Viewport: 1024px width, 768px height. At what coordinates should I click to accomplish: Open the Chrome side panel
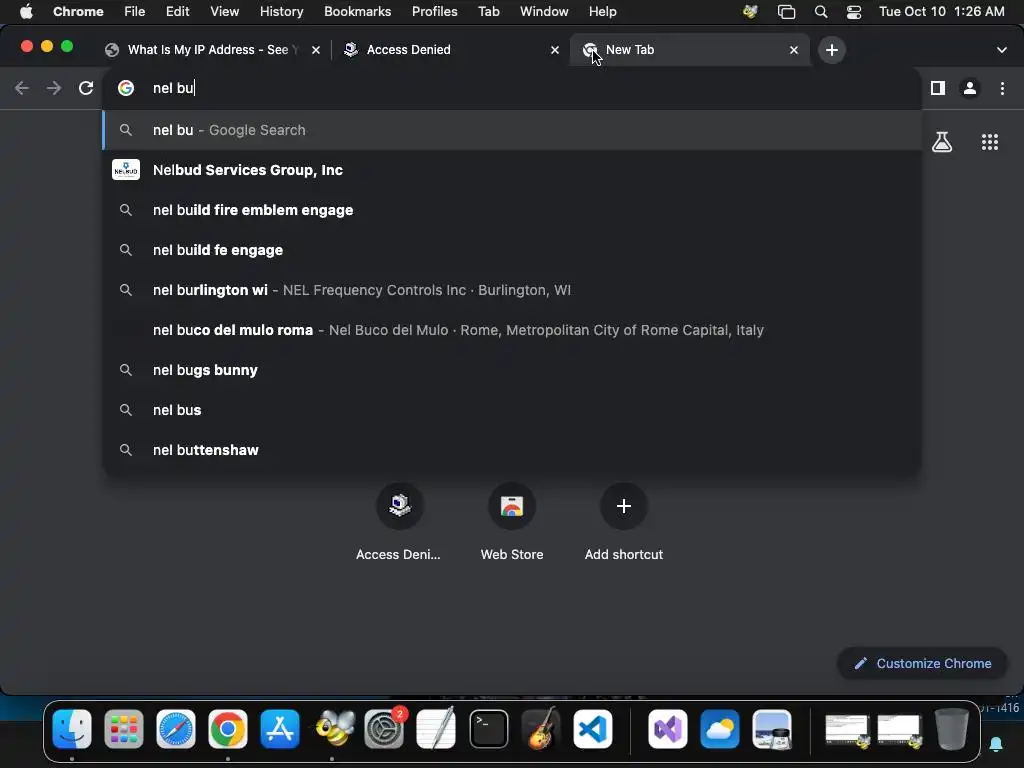pos(938,88)
